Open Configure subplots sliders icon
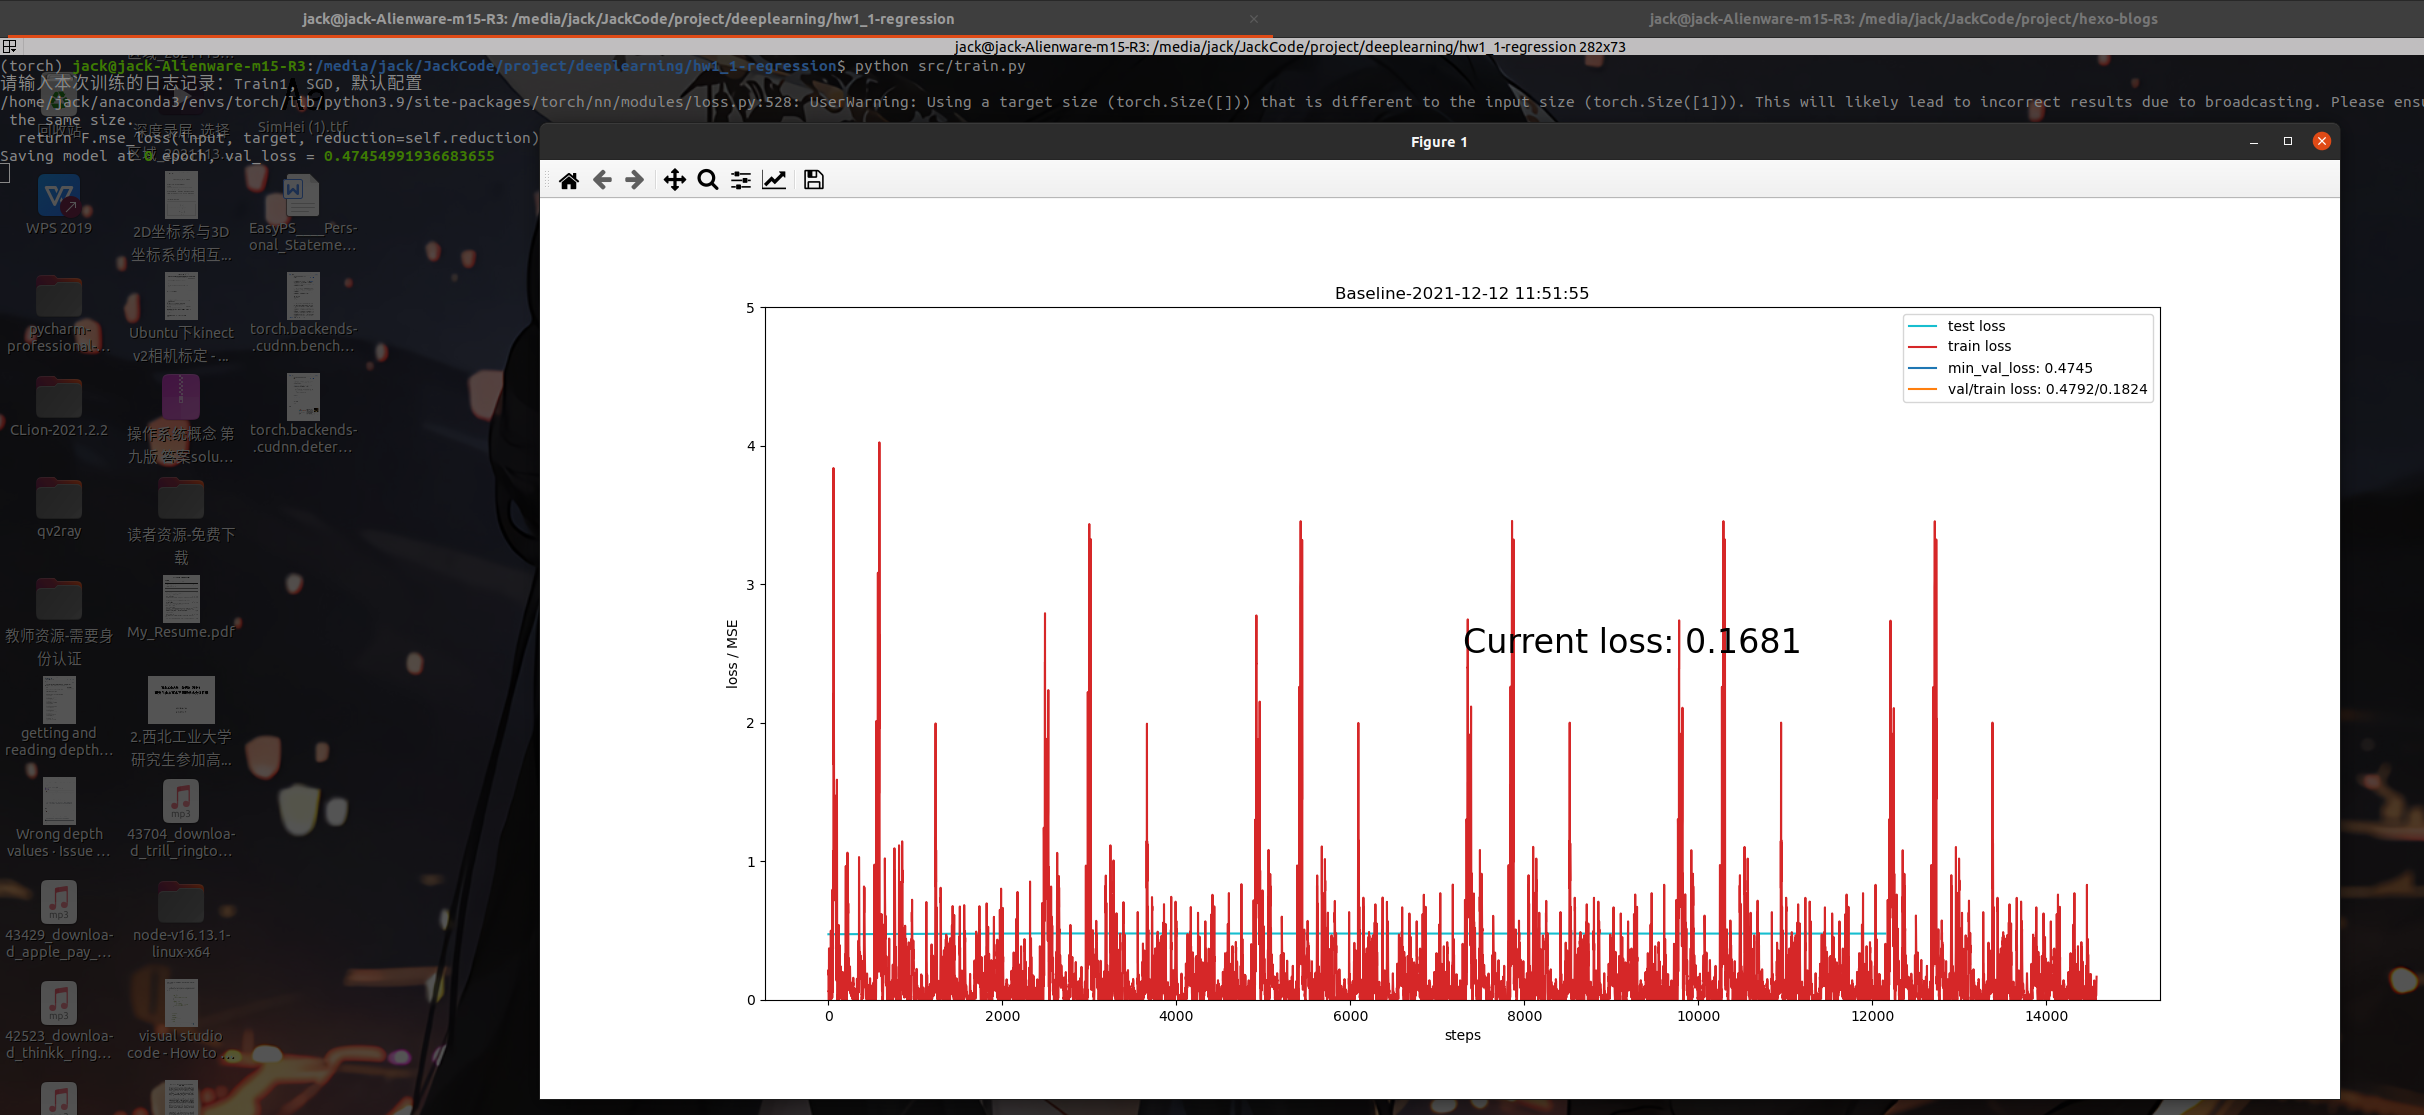The image size is (2424, 1115). click(741, 180)
